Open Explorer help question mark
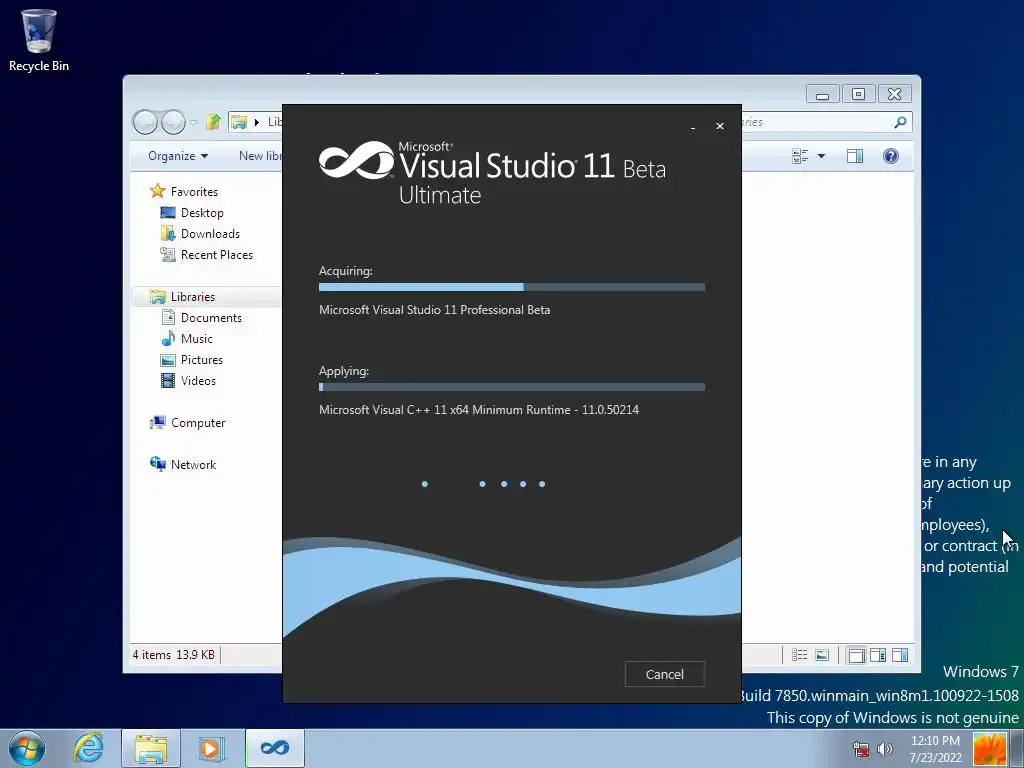 click(891, 155)
